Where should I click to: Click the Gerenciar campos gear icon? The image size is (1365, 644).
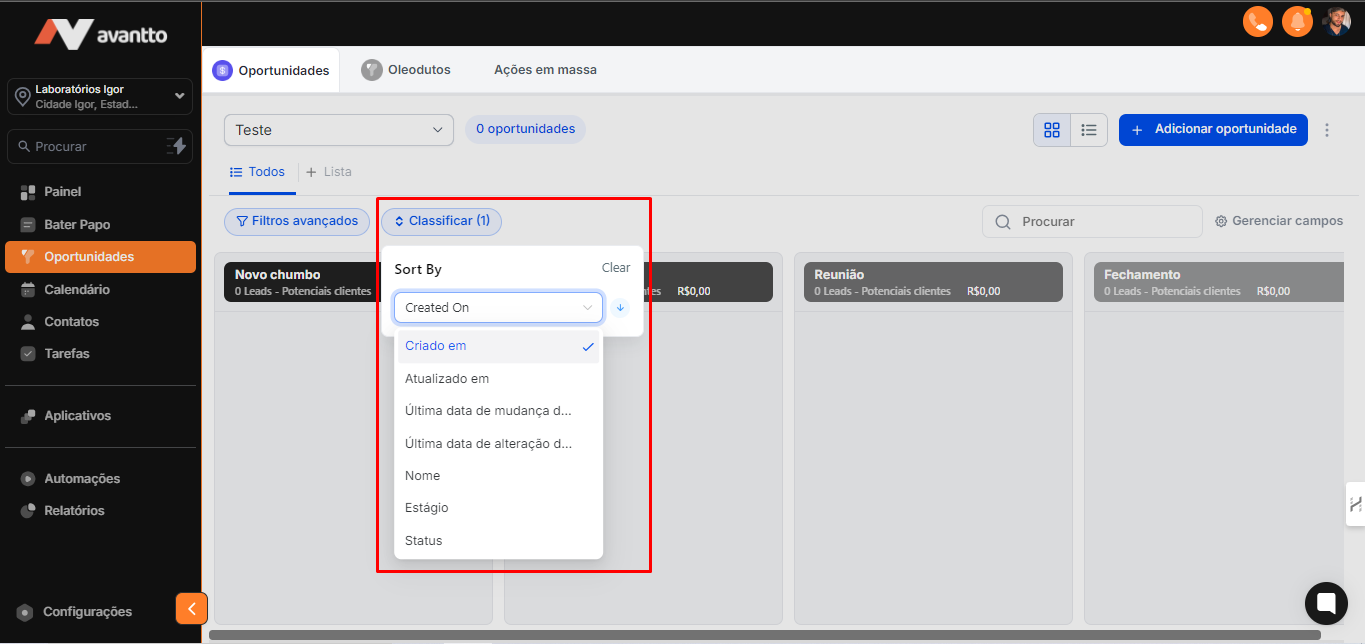1221,221
